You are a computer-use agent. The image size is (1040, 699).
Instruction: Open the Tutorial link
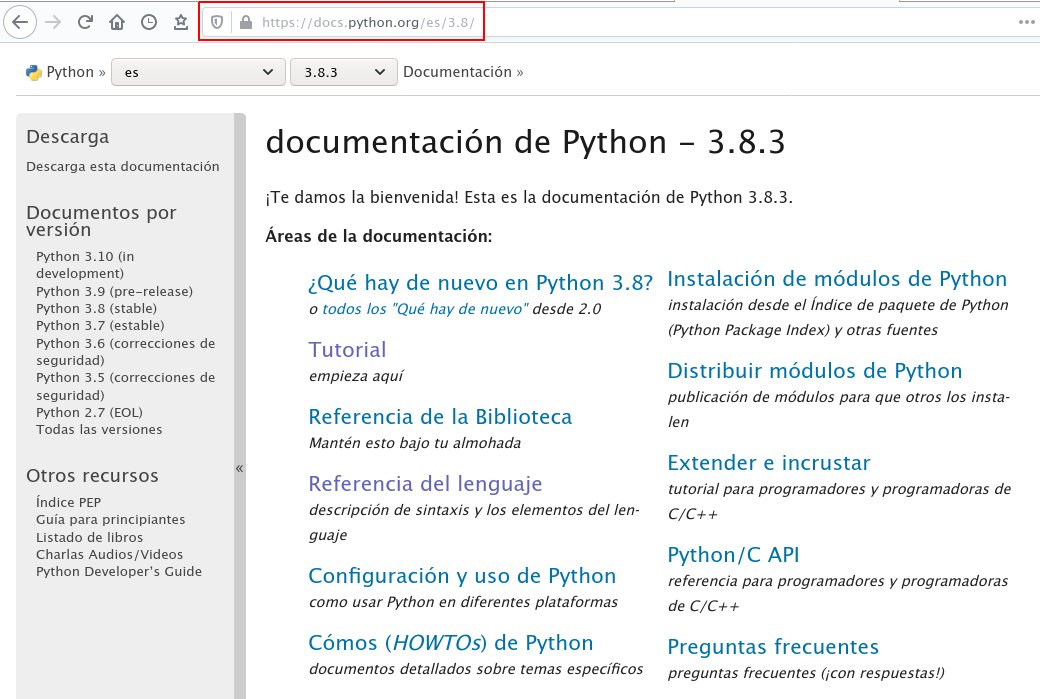[x=347, y=350]
